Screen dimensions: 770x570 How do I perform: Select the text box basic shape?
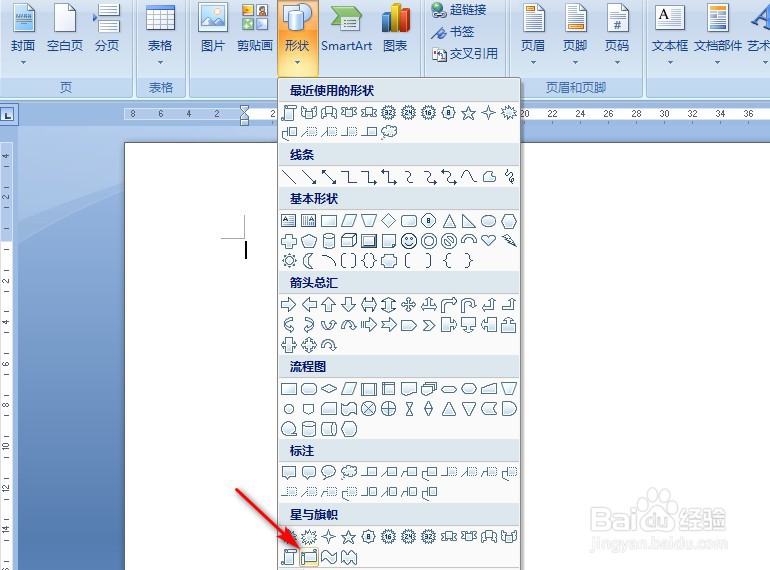289,221
